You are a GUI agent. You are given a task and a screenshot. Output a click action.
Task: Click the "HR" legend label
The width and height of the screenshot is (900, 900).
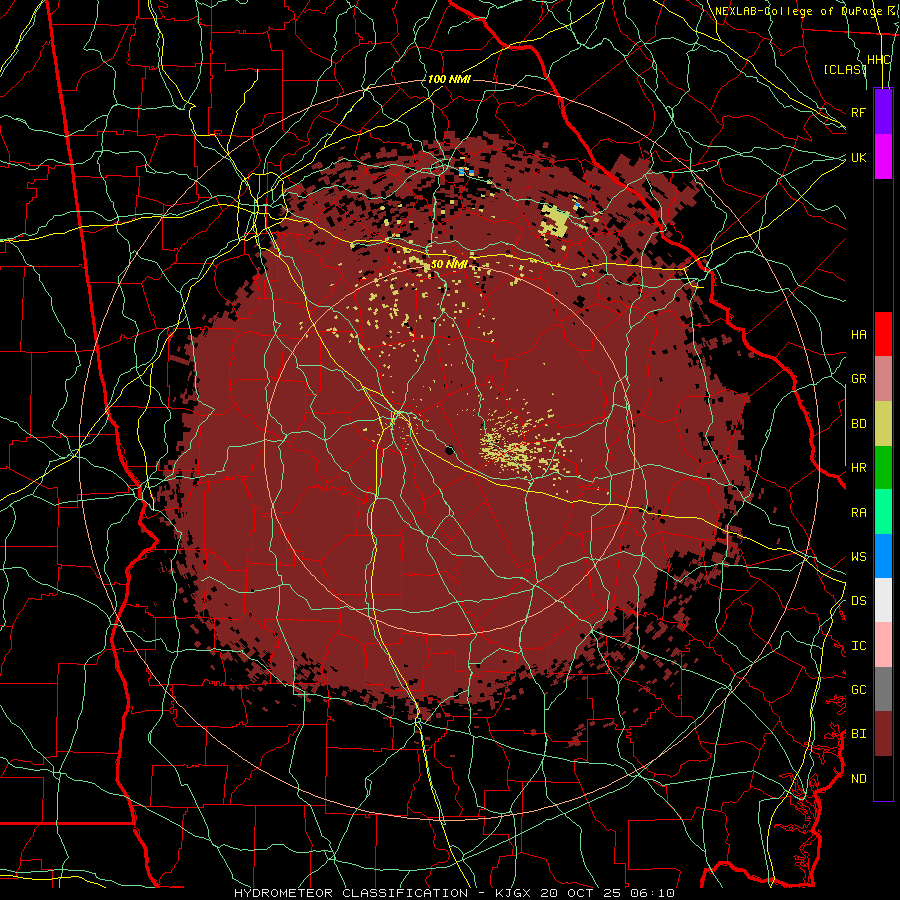point(858,468)
